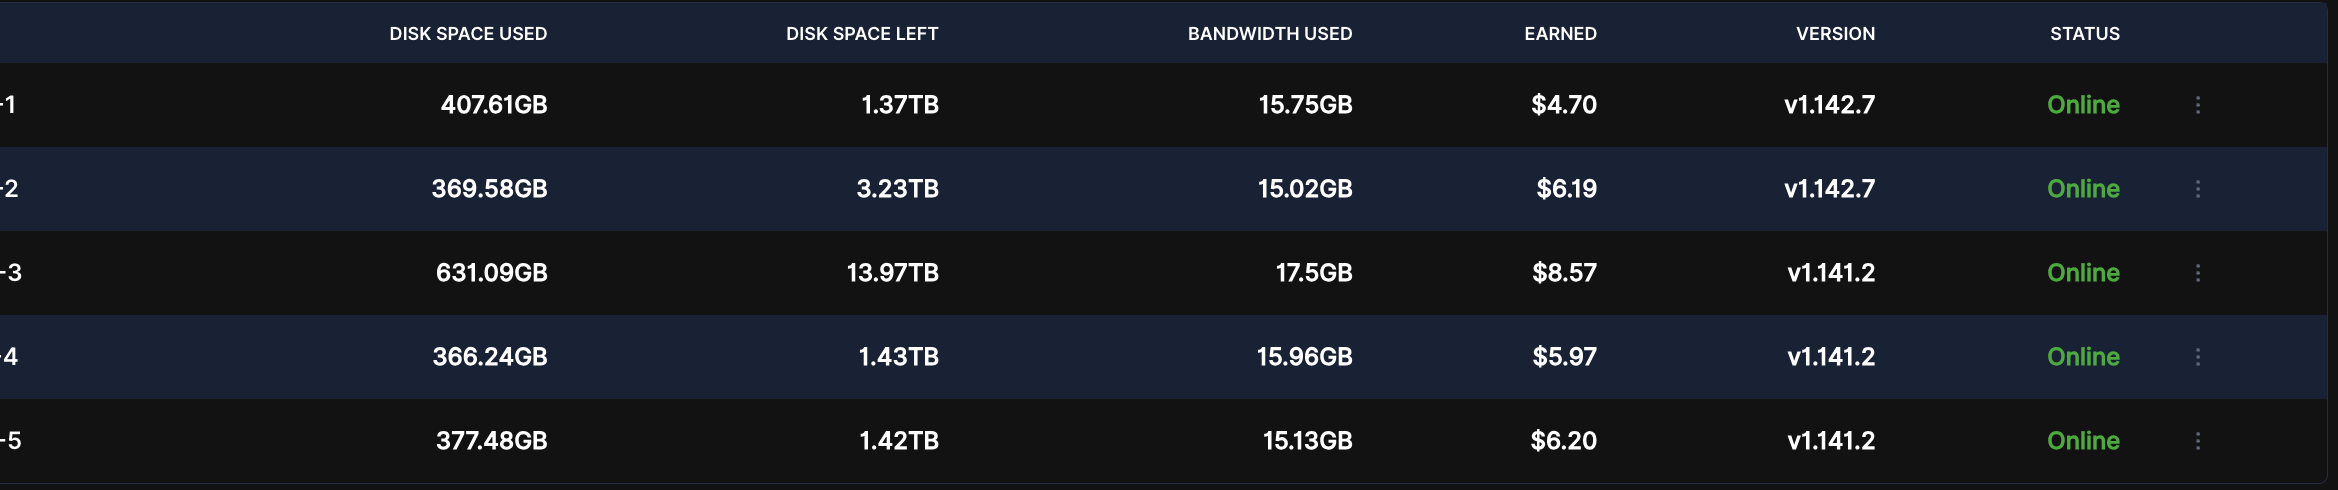Sort nodes by the Earned column
The image size is (2338, 490).
[1560, 34]
